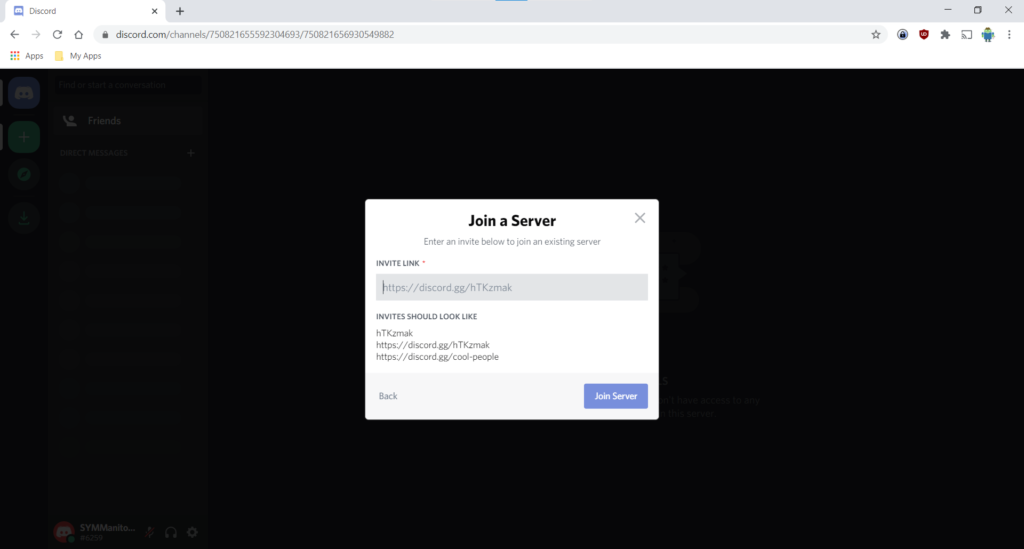Click the example invite code hTKzmak
This screenshot has height=549, width=1024.
[394, 333]
